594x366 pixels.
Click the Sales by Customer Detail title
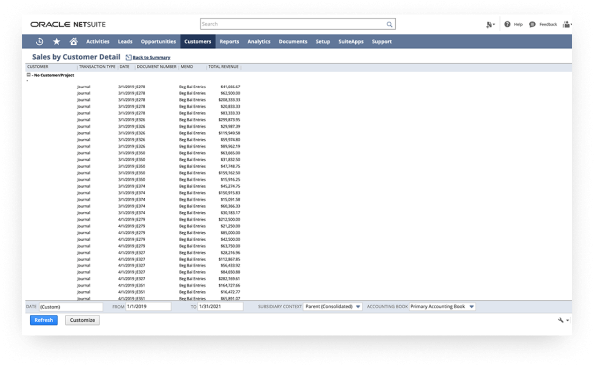(x=76, y=57)
